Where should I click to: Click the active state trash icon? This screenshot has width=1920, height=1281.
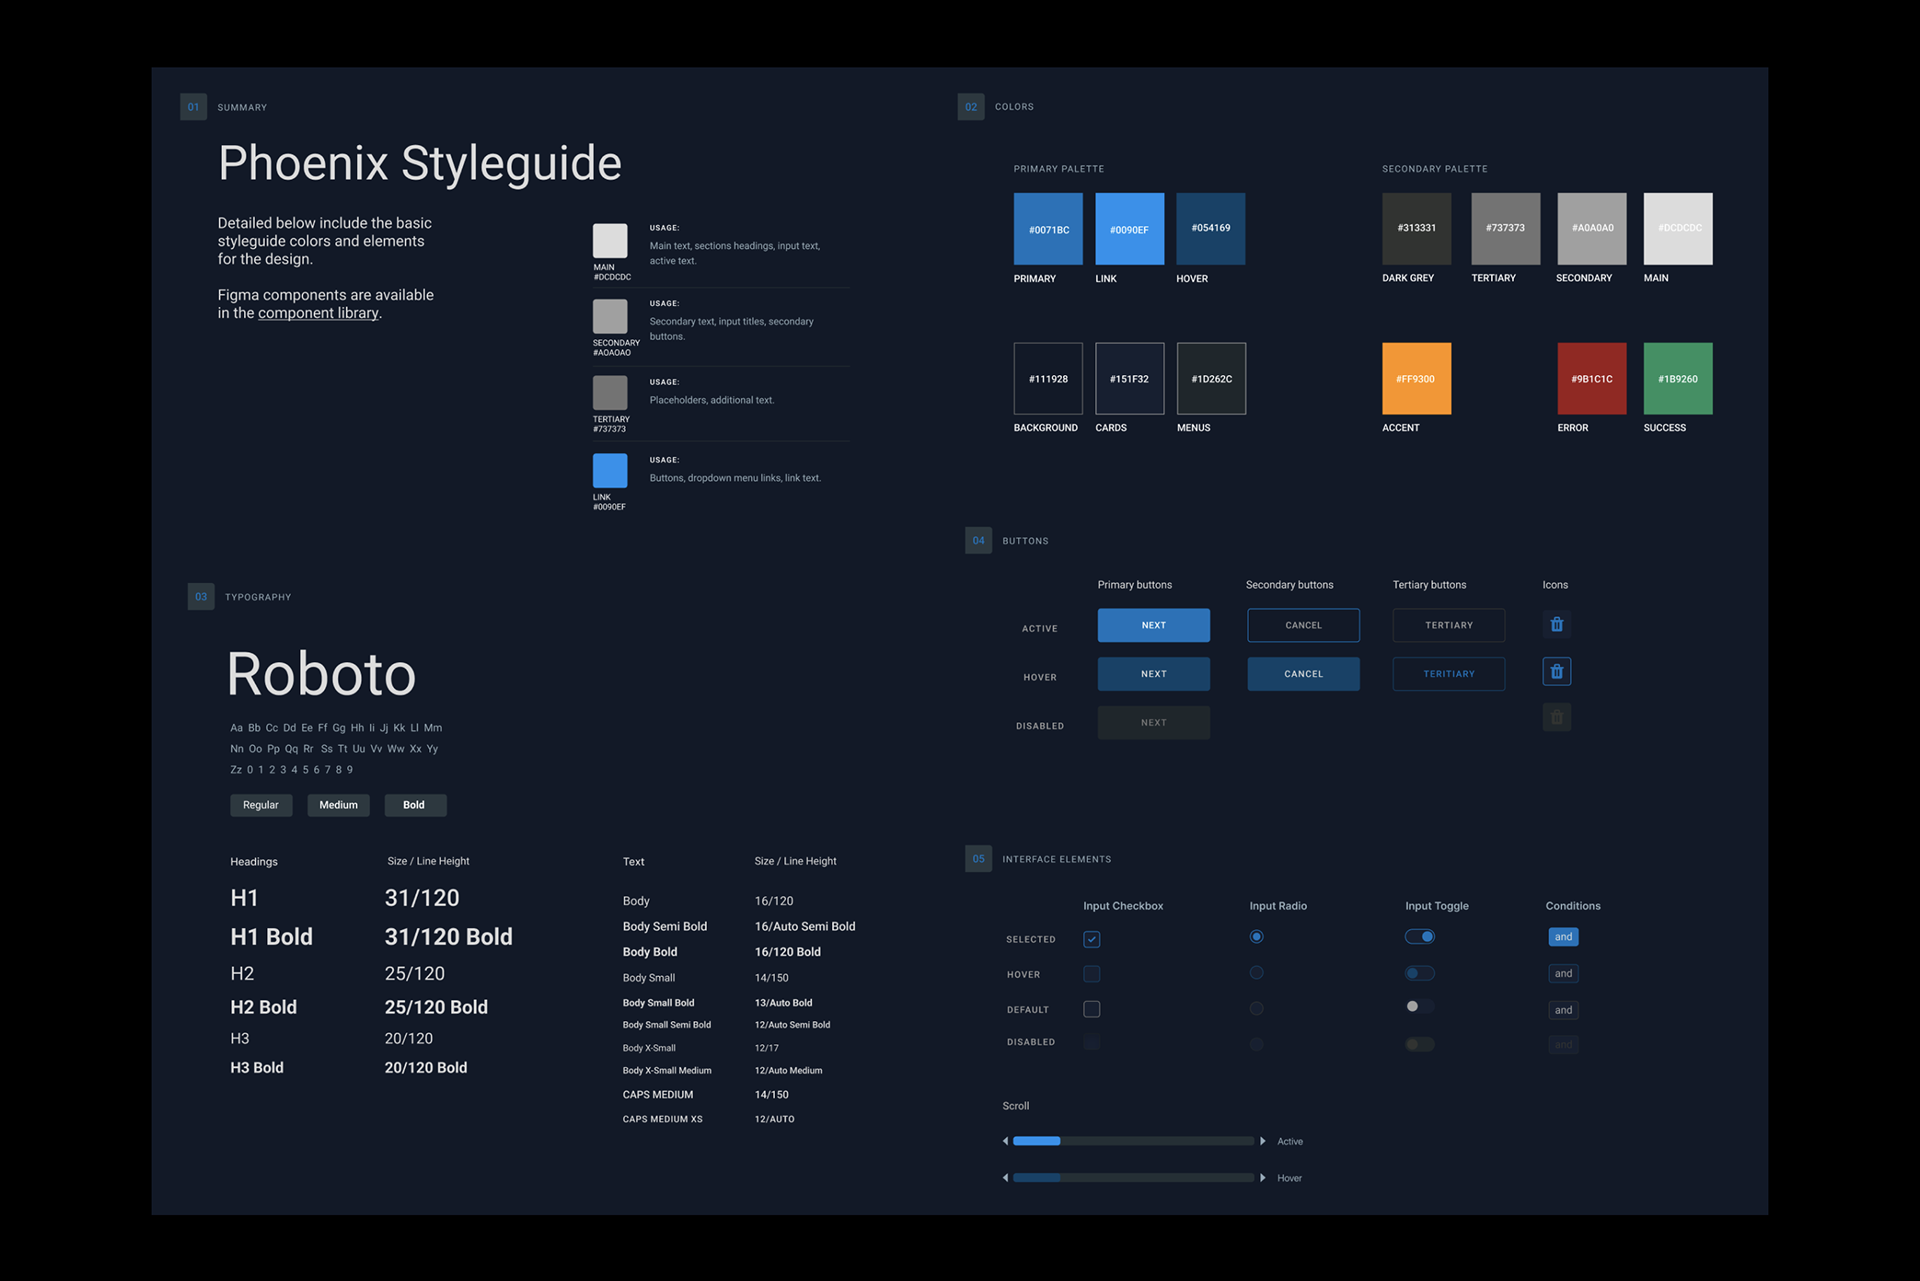pos(1556,625)
